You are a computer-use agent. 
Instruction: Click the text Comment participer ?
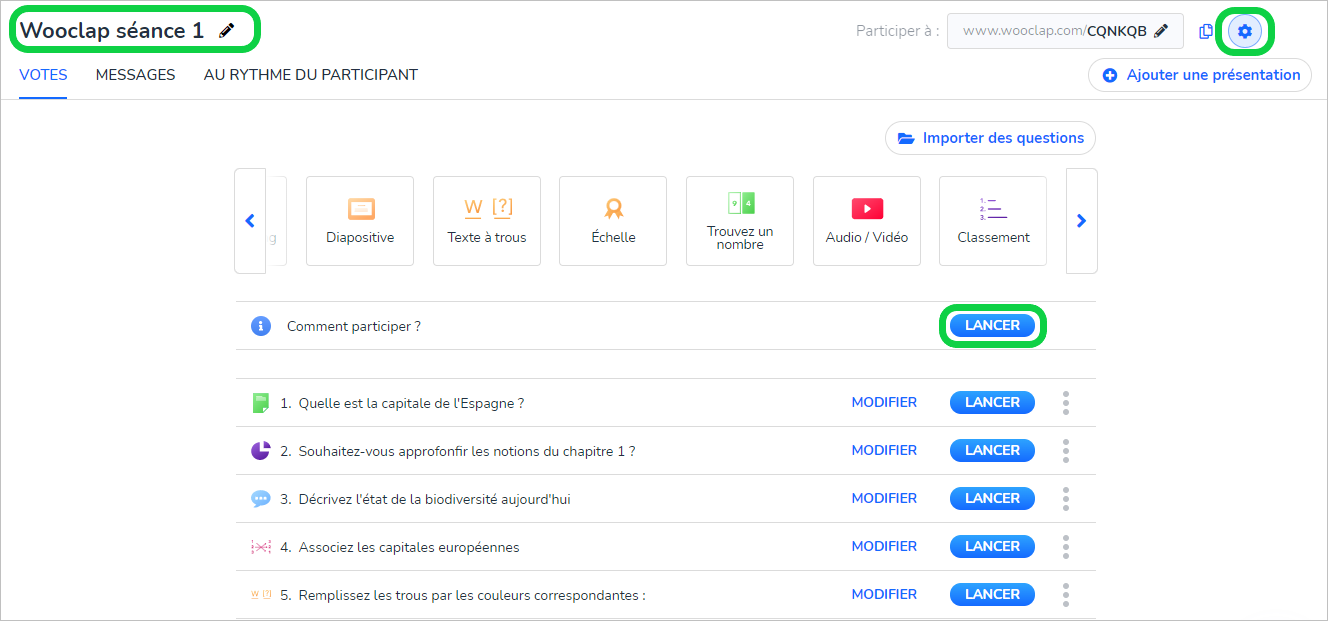tap(354, 327)
